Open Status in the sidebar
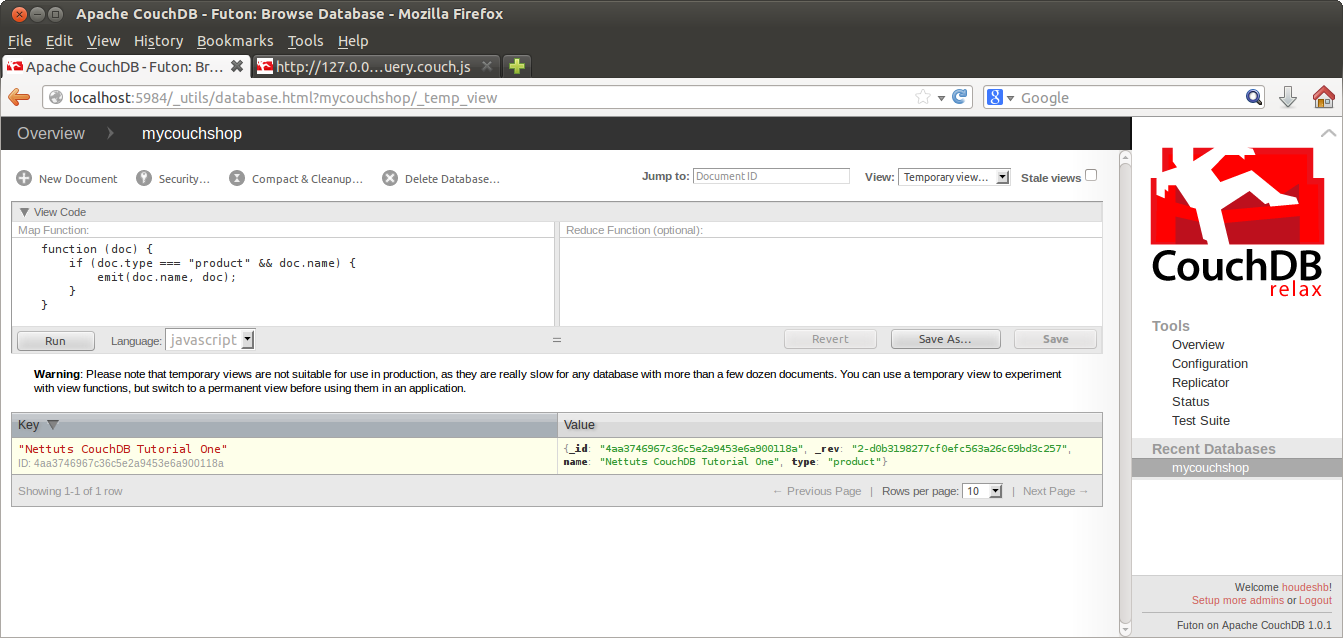The width and height of the screenshot is (1343, 638). tap(1191, 402)
